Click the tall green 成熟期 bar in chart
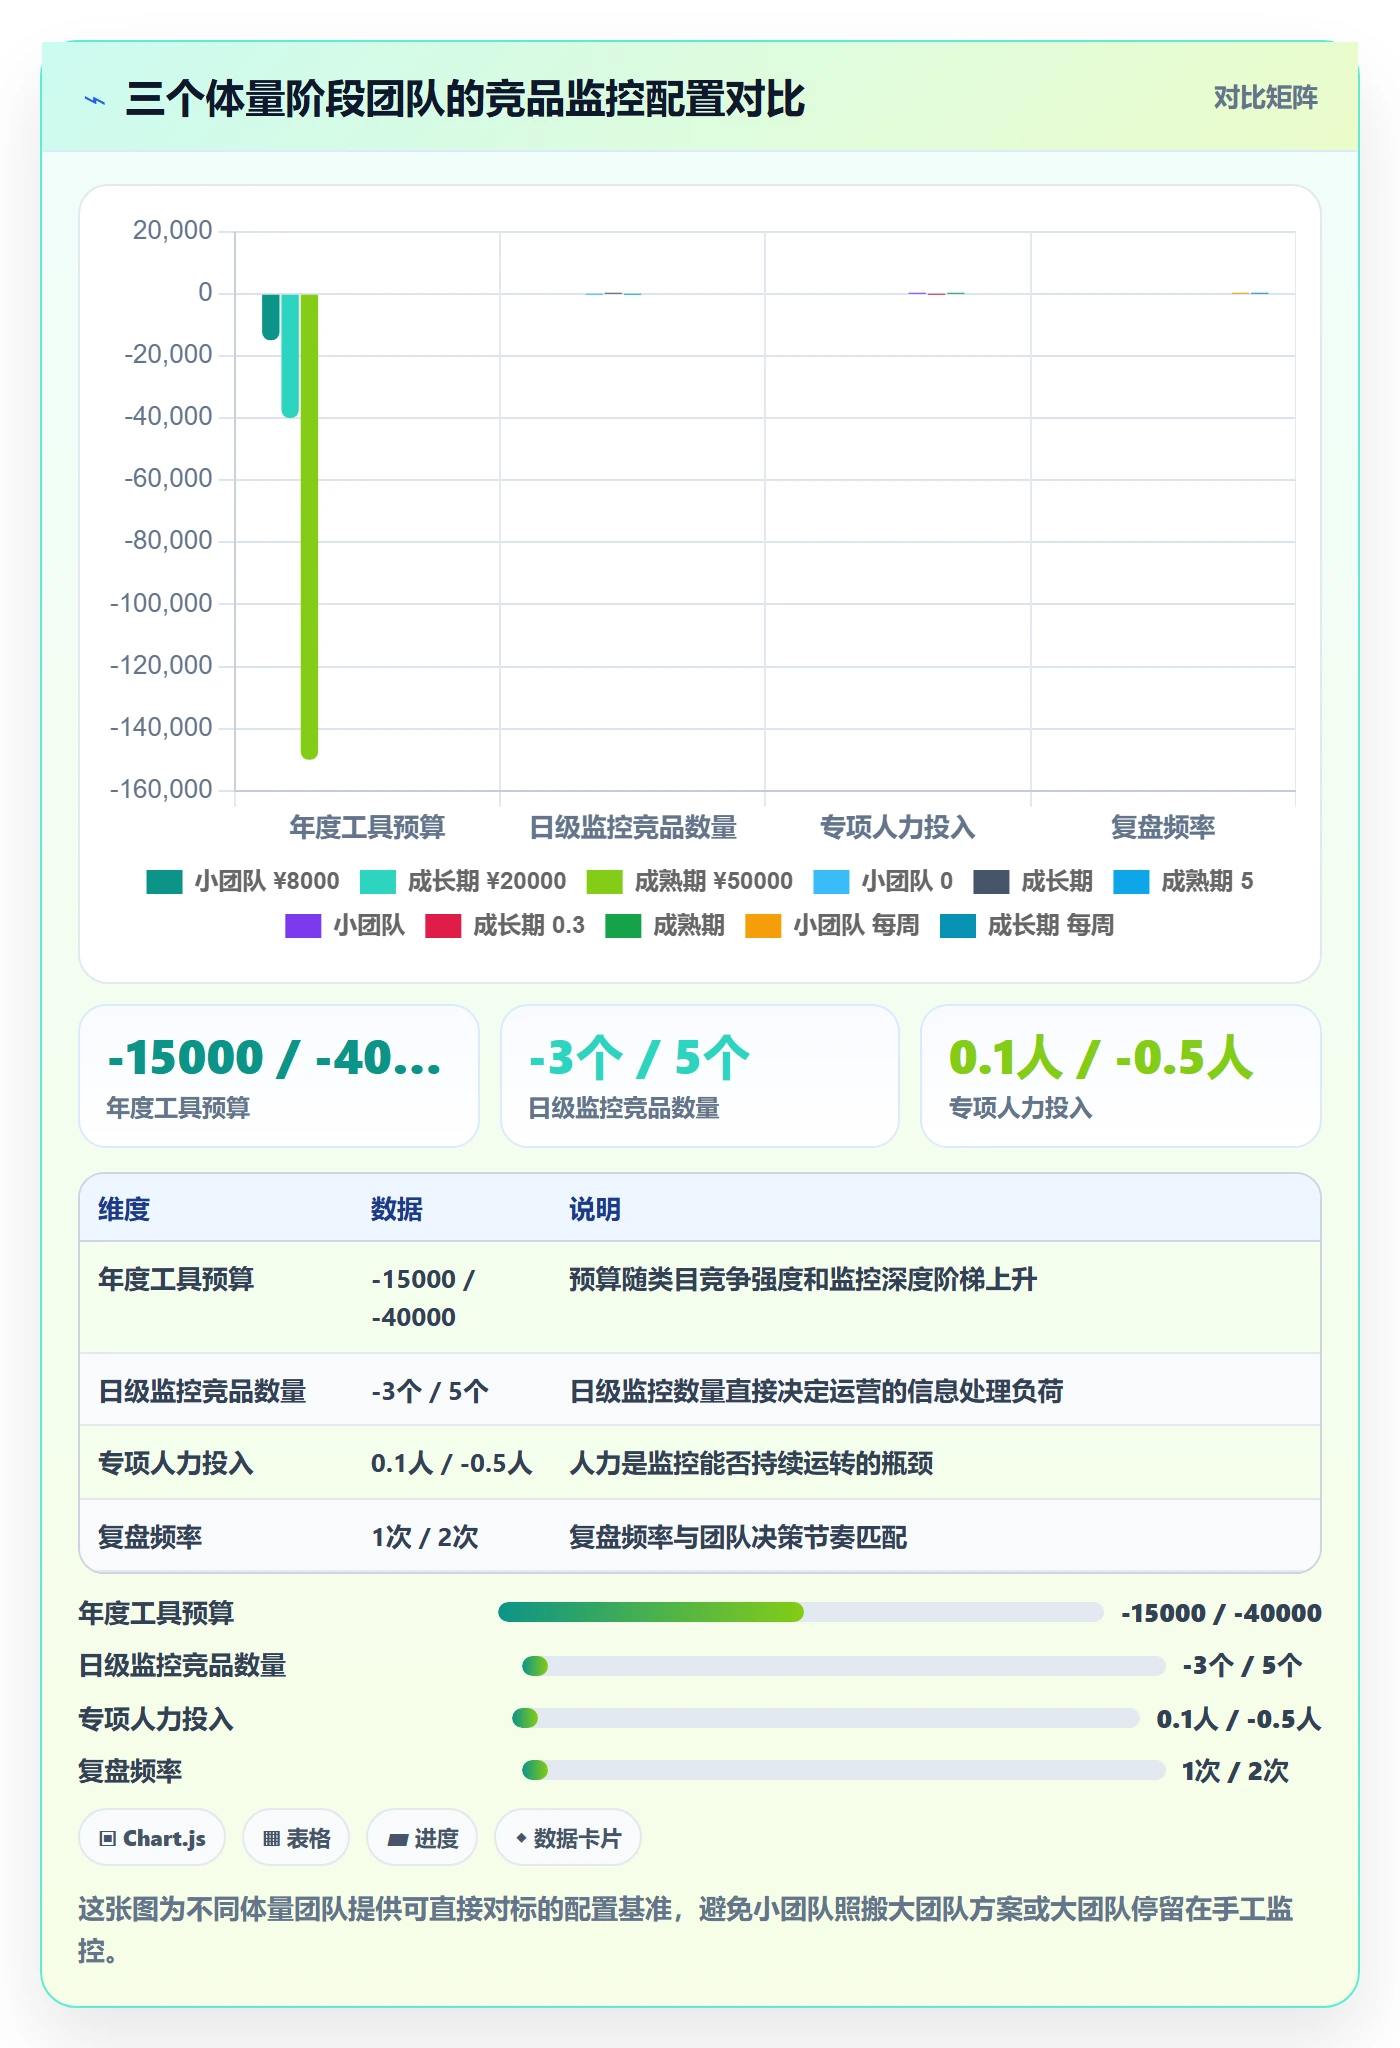 309,526
